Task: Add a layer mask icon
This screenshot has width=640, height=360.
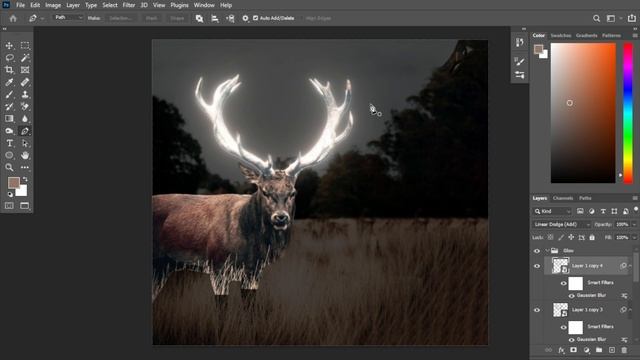Action: coord(573,350)
